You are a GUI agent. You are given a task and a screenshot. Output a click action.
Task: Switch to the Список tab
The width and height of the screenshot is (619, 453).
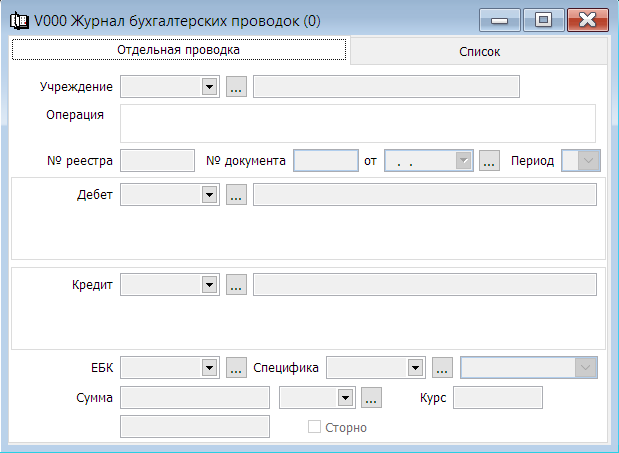pyautogui.click(x=479, y=51)
